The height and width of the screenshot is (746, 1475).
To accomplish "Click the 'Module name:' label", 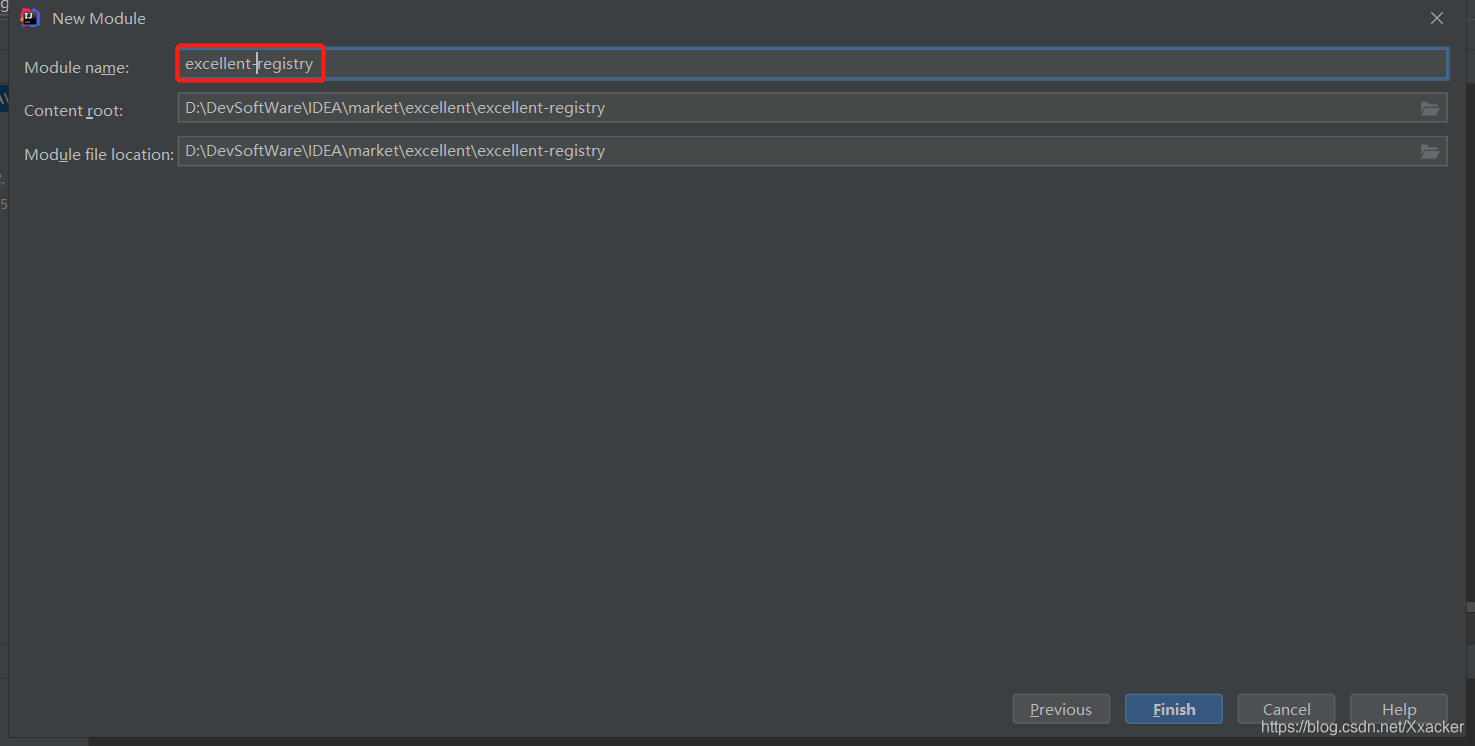I will click(x=77, y=67).
